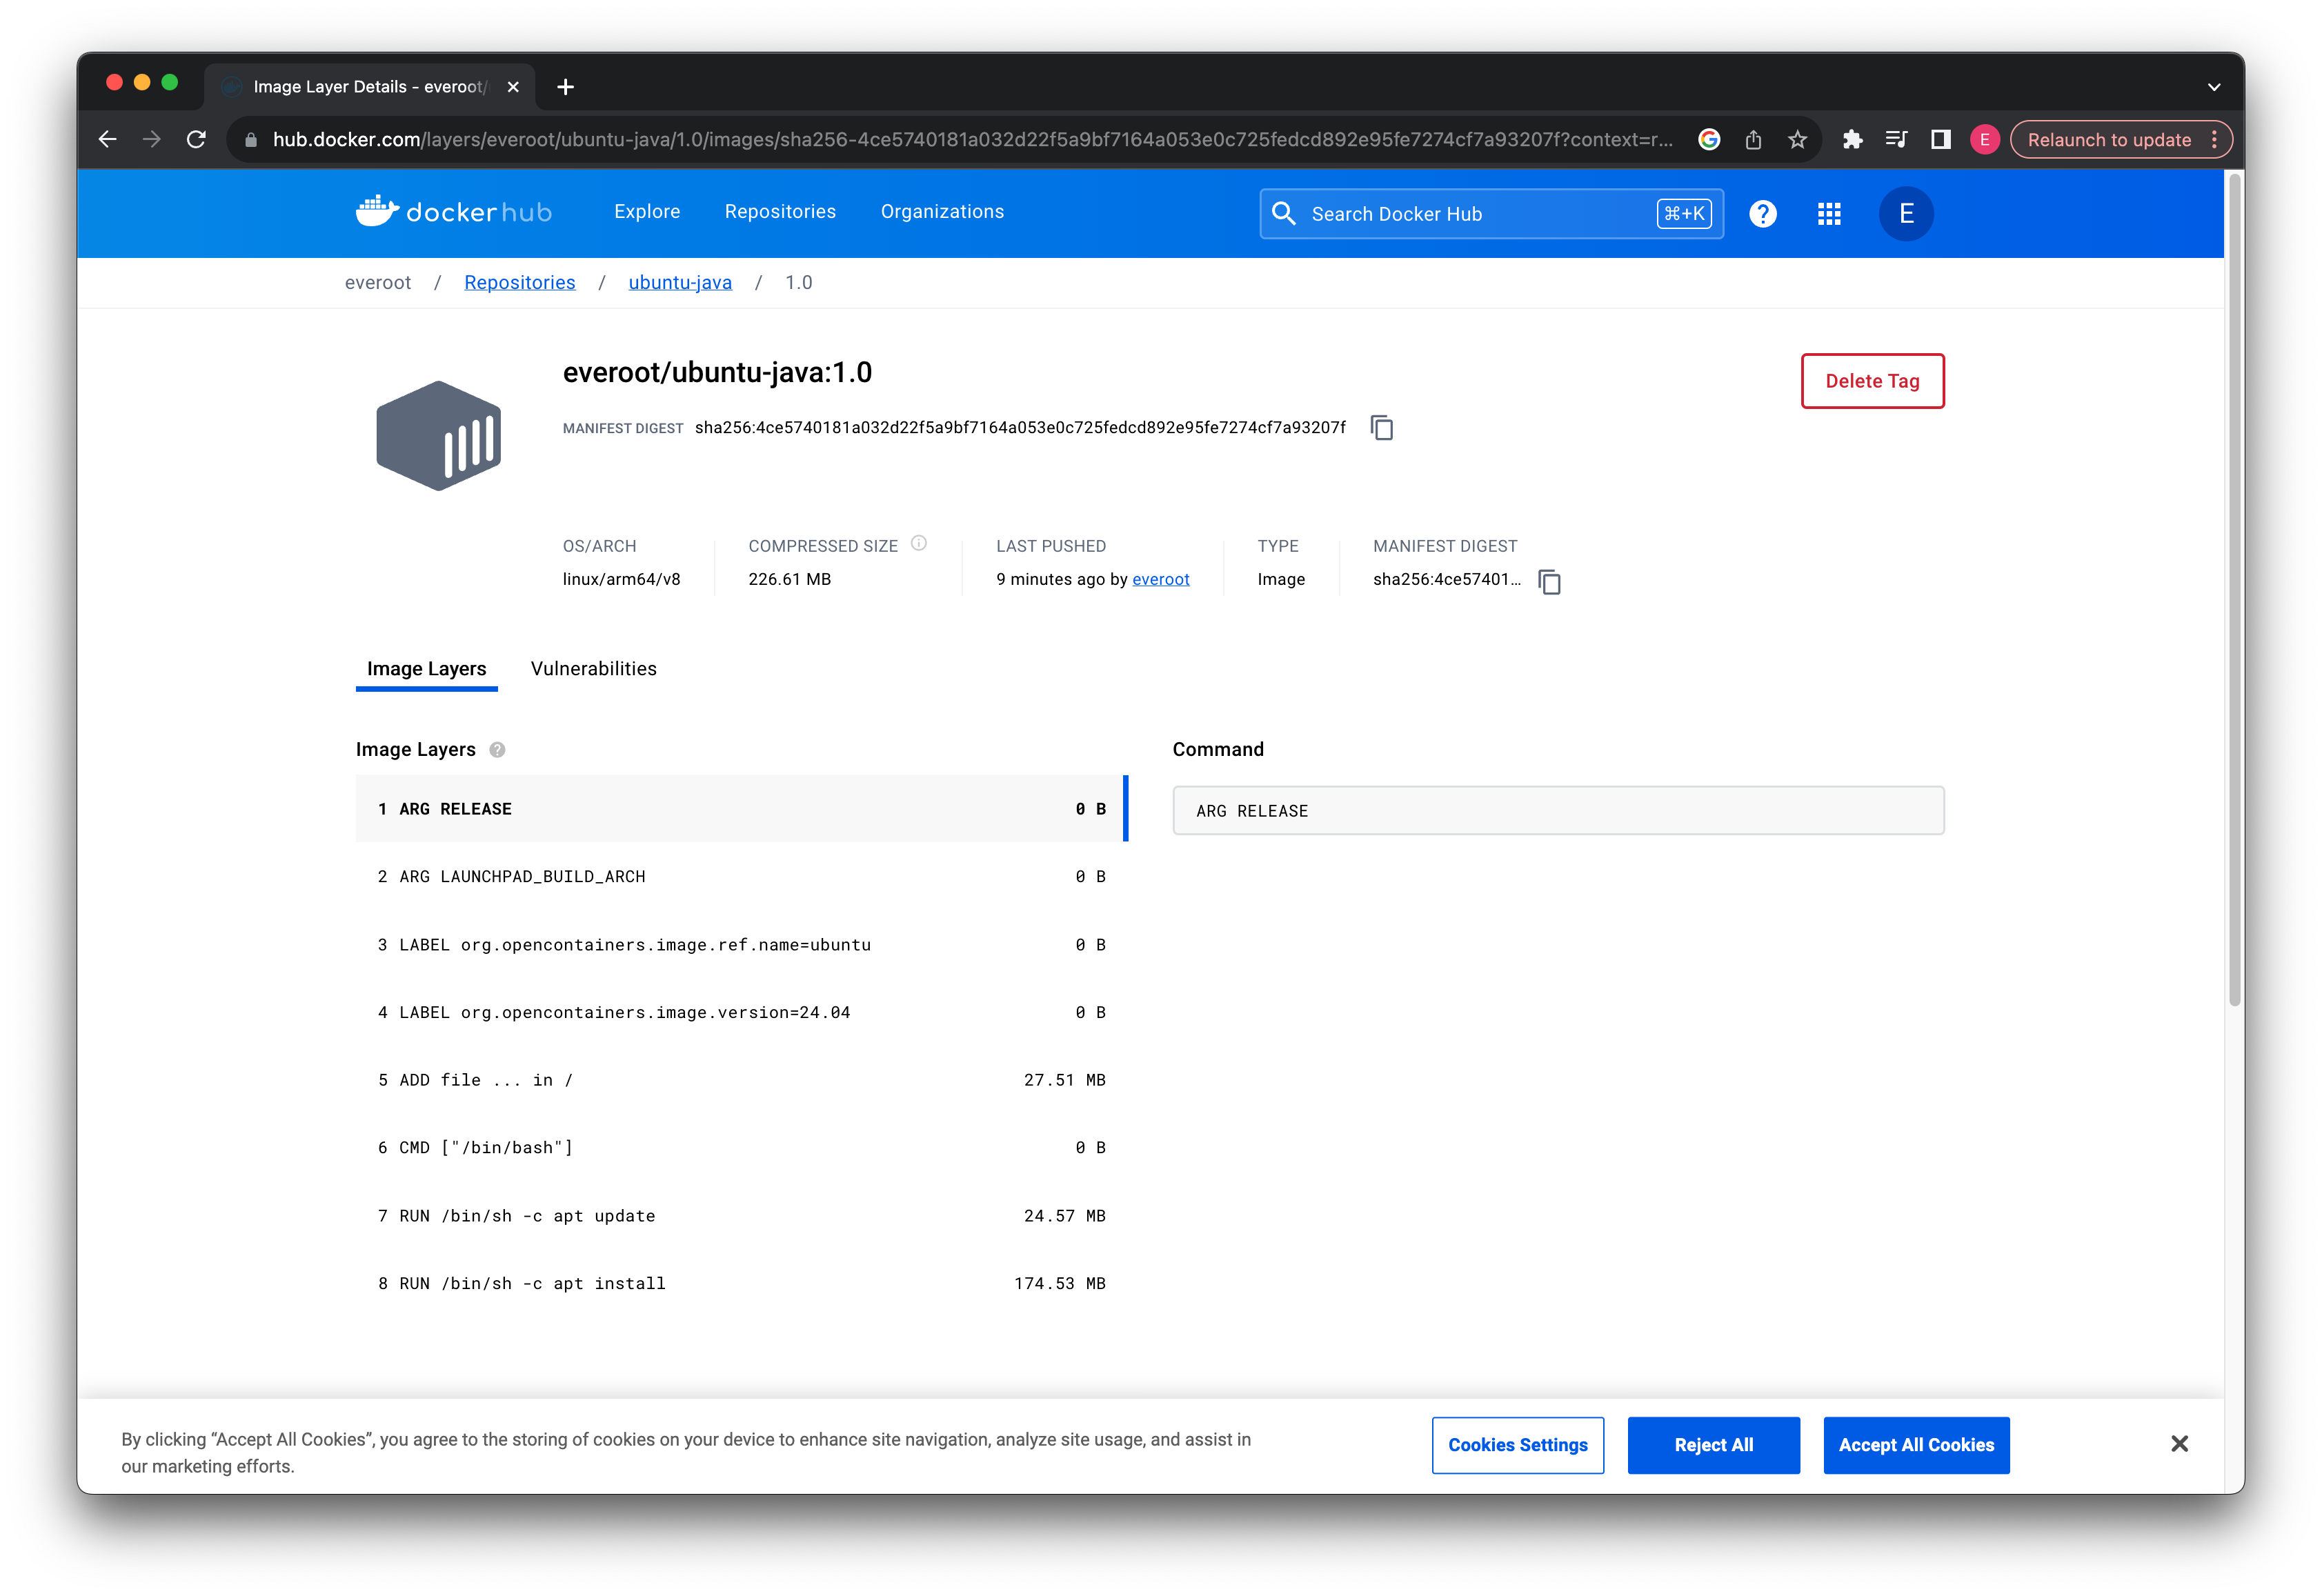
Task: Click the browser forward arrow
Action: click(x=151, y=140)
